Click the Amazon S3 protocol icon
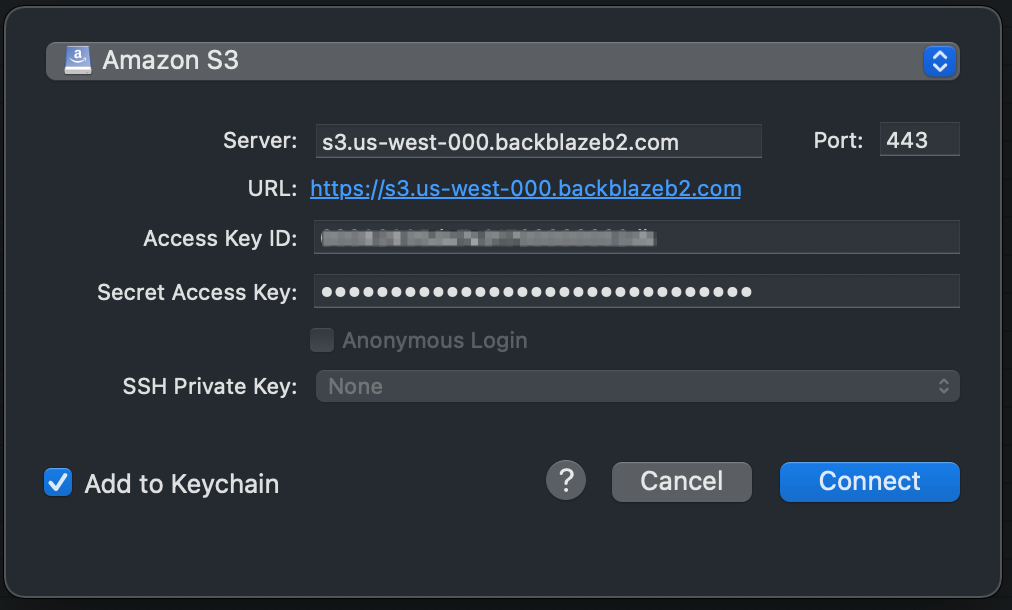 (x=78, y=60)
